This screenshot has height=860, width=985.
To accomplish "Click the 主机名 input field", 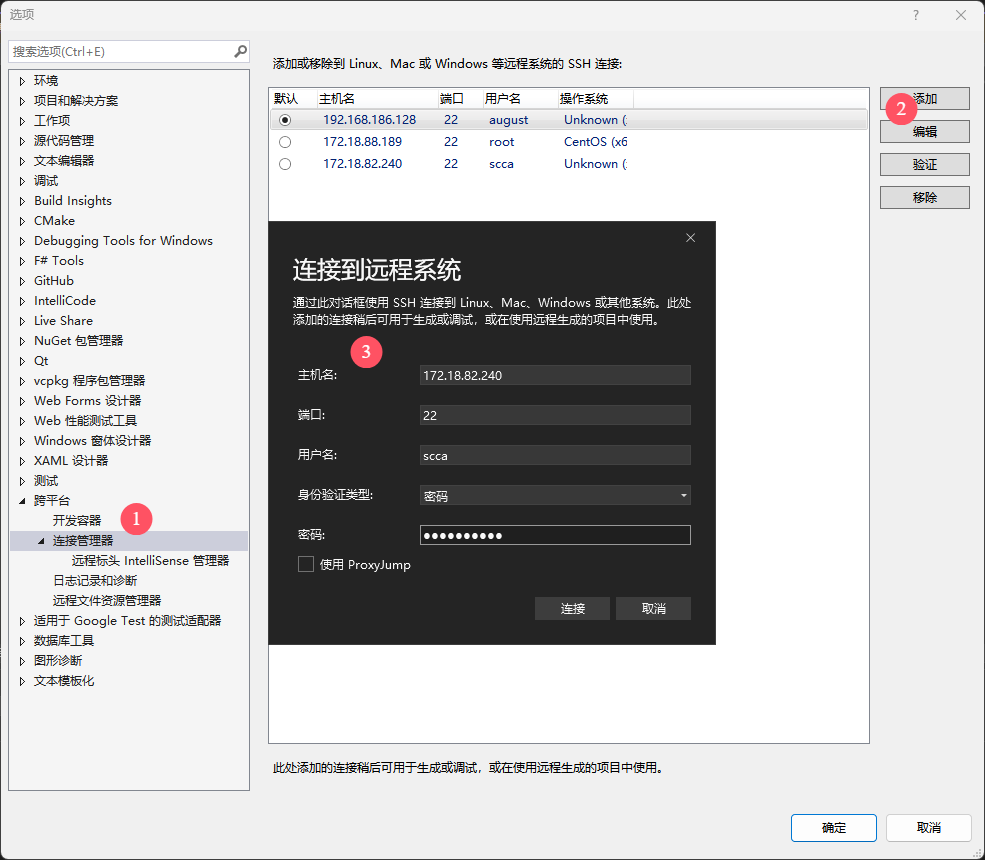I will [555, 375].
